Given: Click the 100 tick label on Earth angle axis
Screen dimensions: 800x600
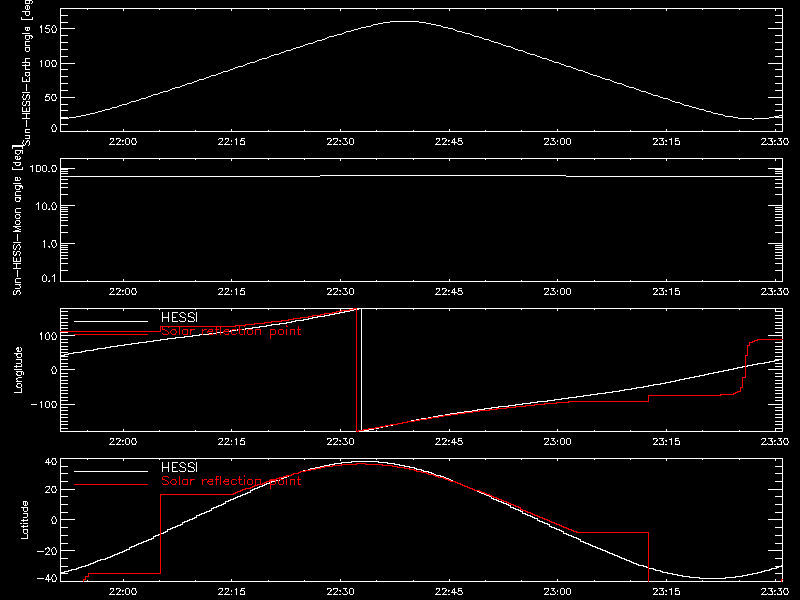Looking at the screenshot, I should click(x=47, y=63).
